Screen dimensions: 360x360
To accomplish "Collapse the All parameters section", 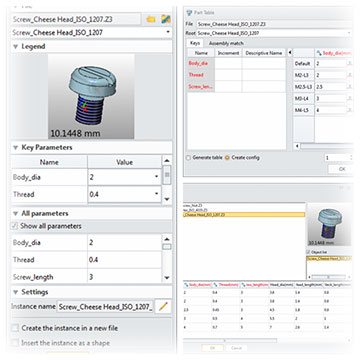I will click(15, 213).
